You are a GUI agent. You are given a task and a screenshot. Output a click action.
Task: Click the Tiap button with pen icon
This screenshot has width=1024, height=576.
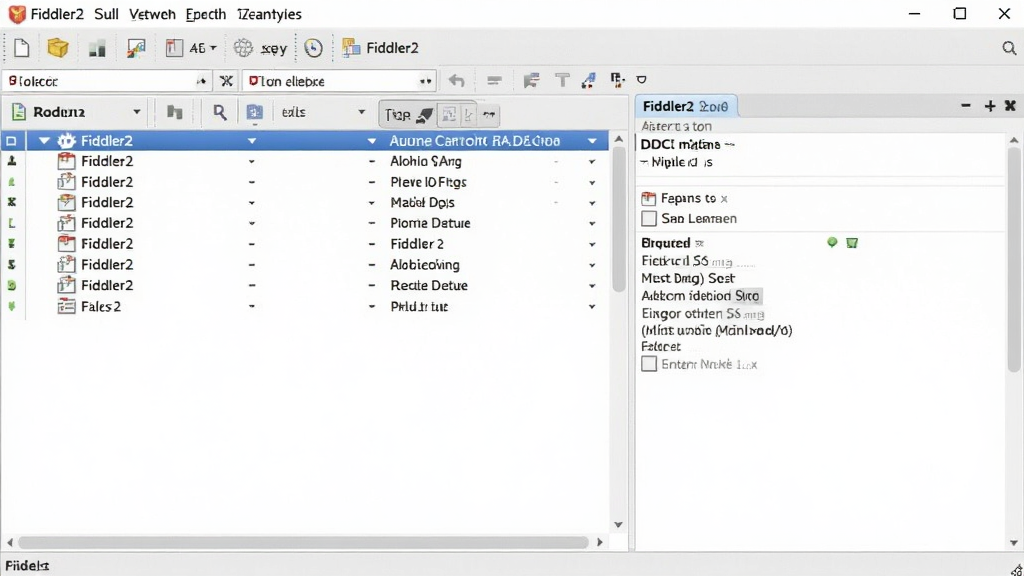[408, 115]
